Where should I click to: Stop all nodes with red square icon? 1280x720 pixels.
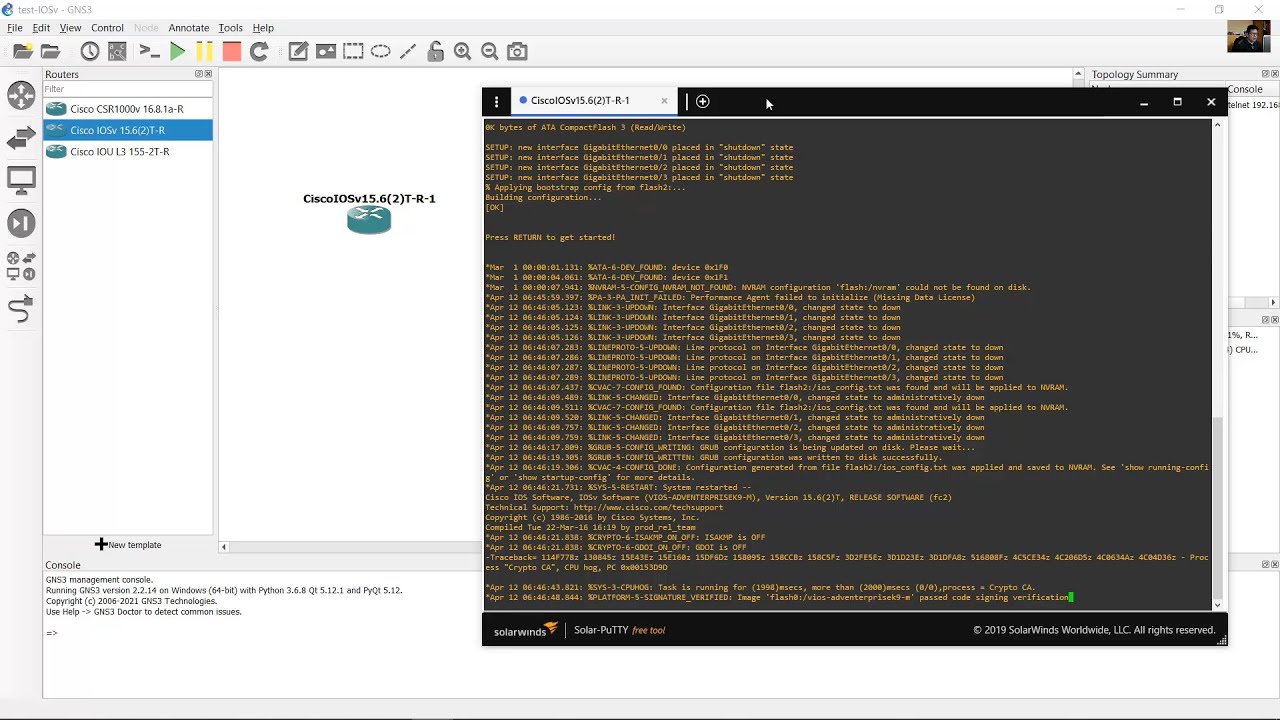(x=231, y=51)
